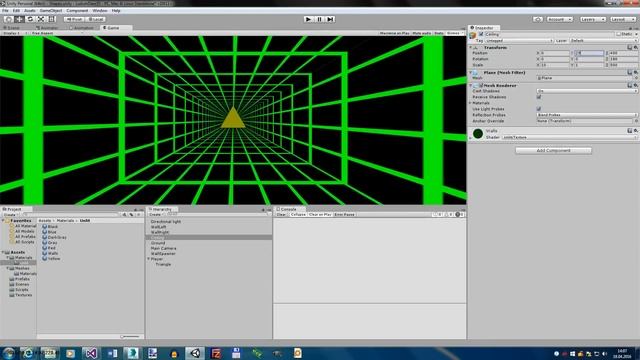Click the Console Clear button
640x360 pixels.
281,215
